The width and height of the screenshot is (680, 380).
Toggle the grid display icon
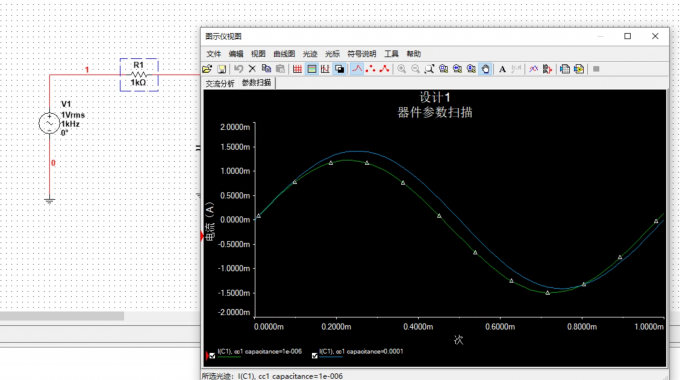297,69
